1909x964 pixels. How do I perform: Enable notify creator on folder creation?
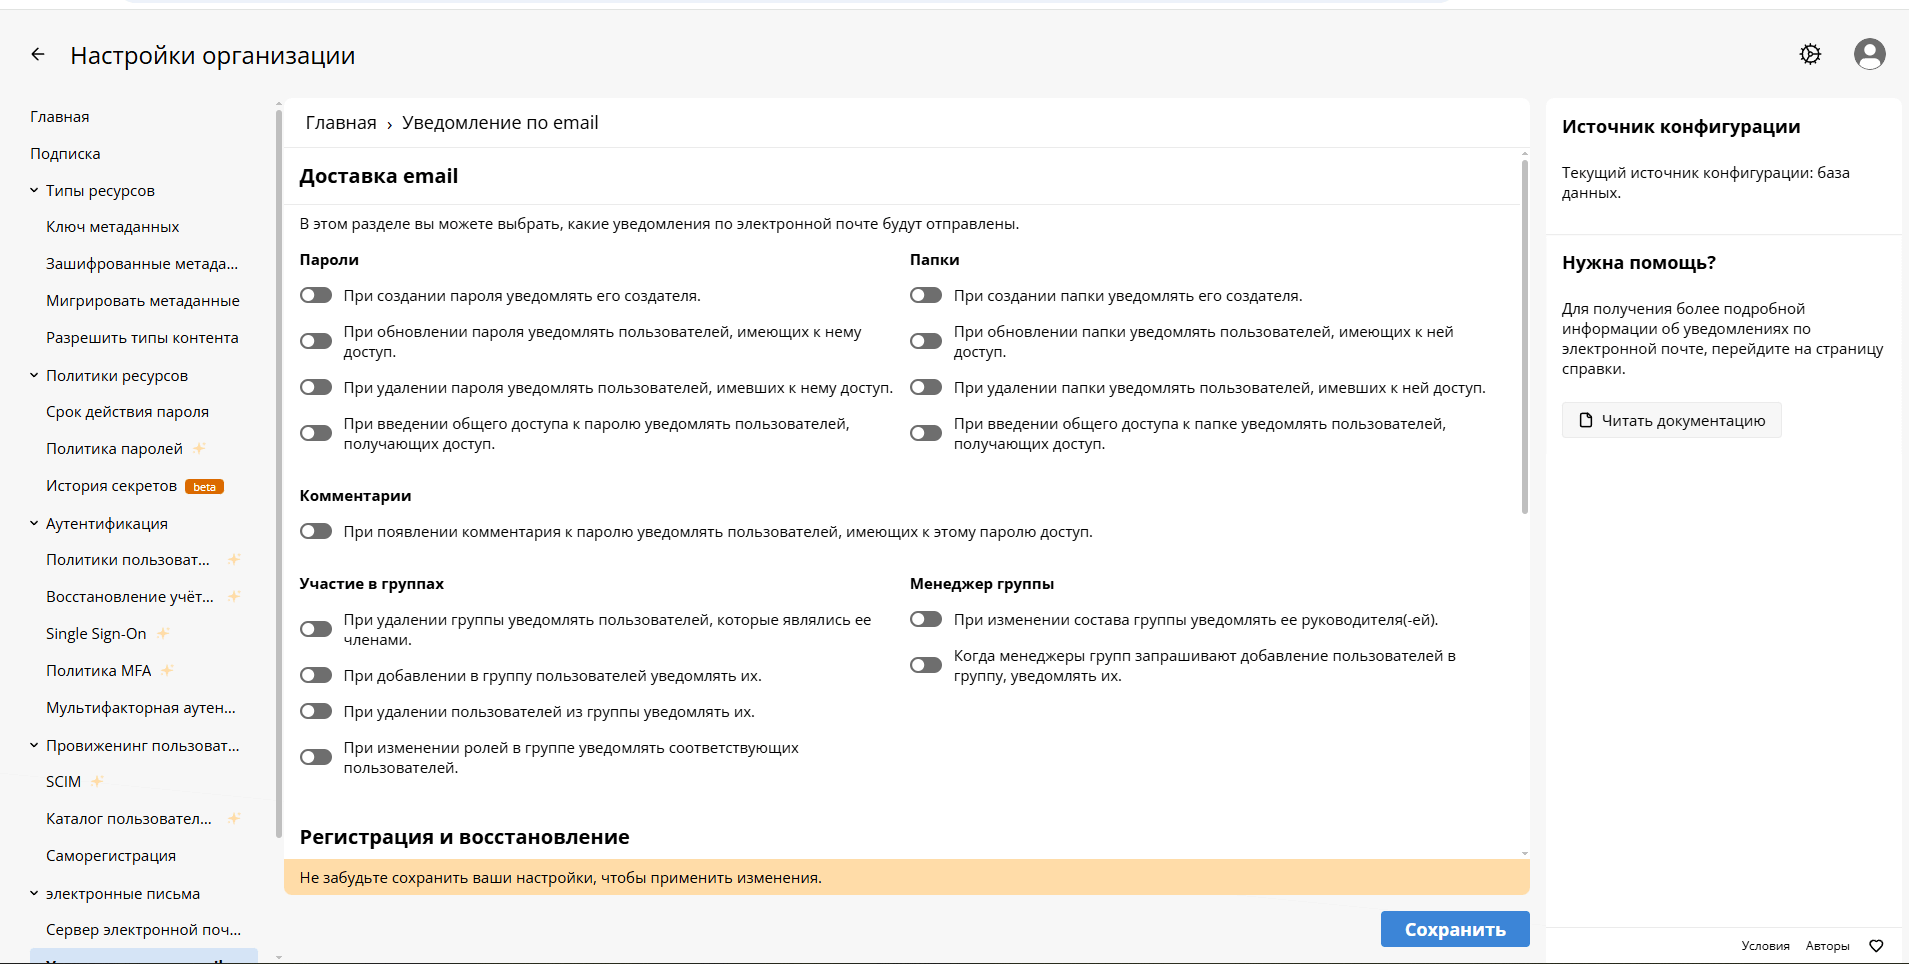[926, 296]
